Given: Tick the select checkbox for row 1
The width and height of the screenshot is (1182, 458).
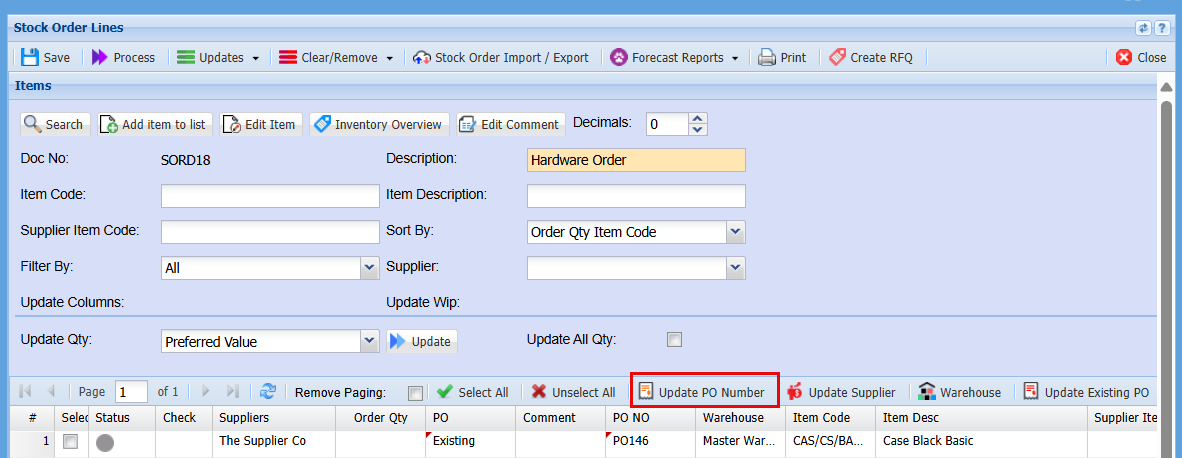Looking at the screenshot, I should click(x=70, y=442).
